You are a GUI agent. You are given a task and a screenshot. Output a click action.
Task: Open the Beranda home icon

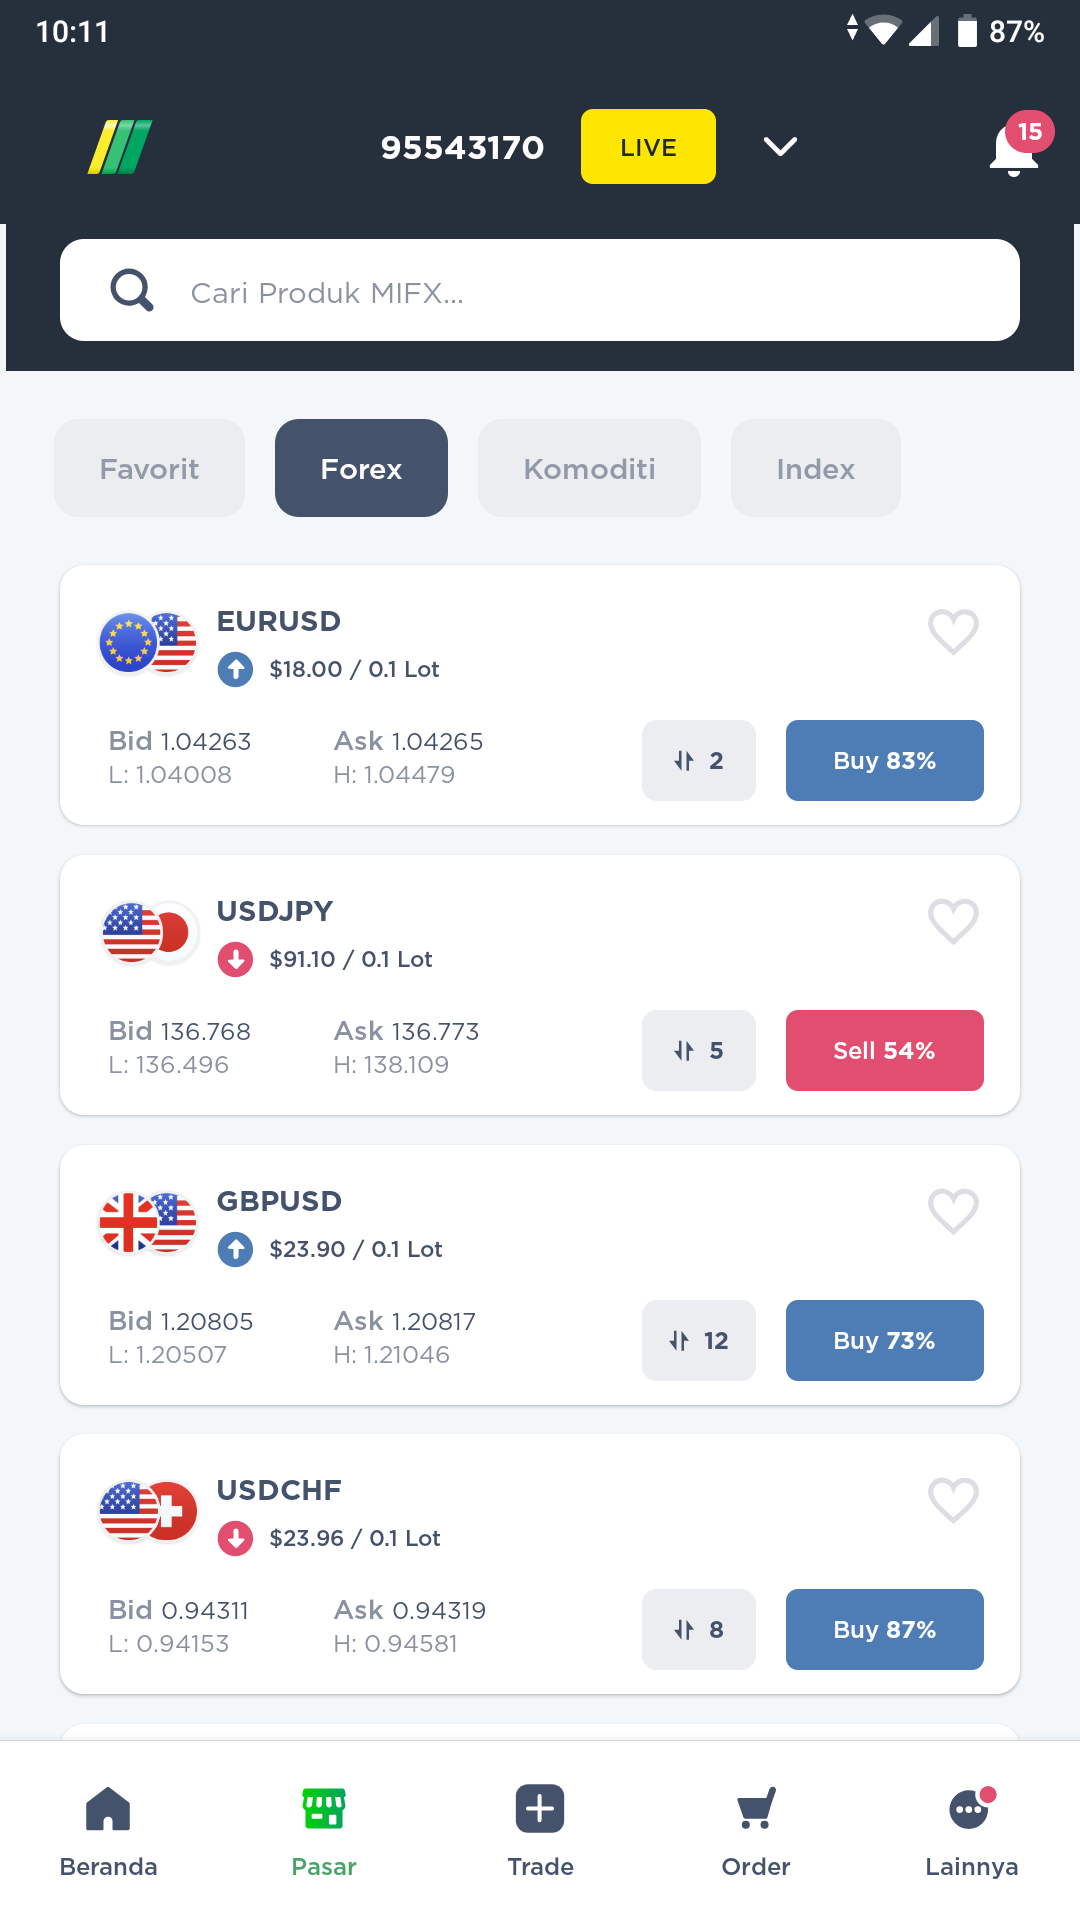click(108, 1809)
